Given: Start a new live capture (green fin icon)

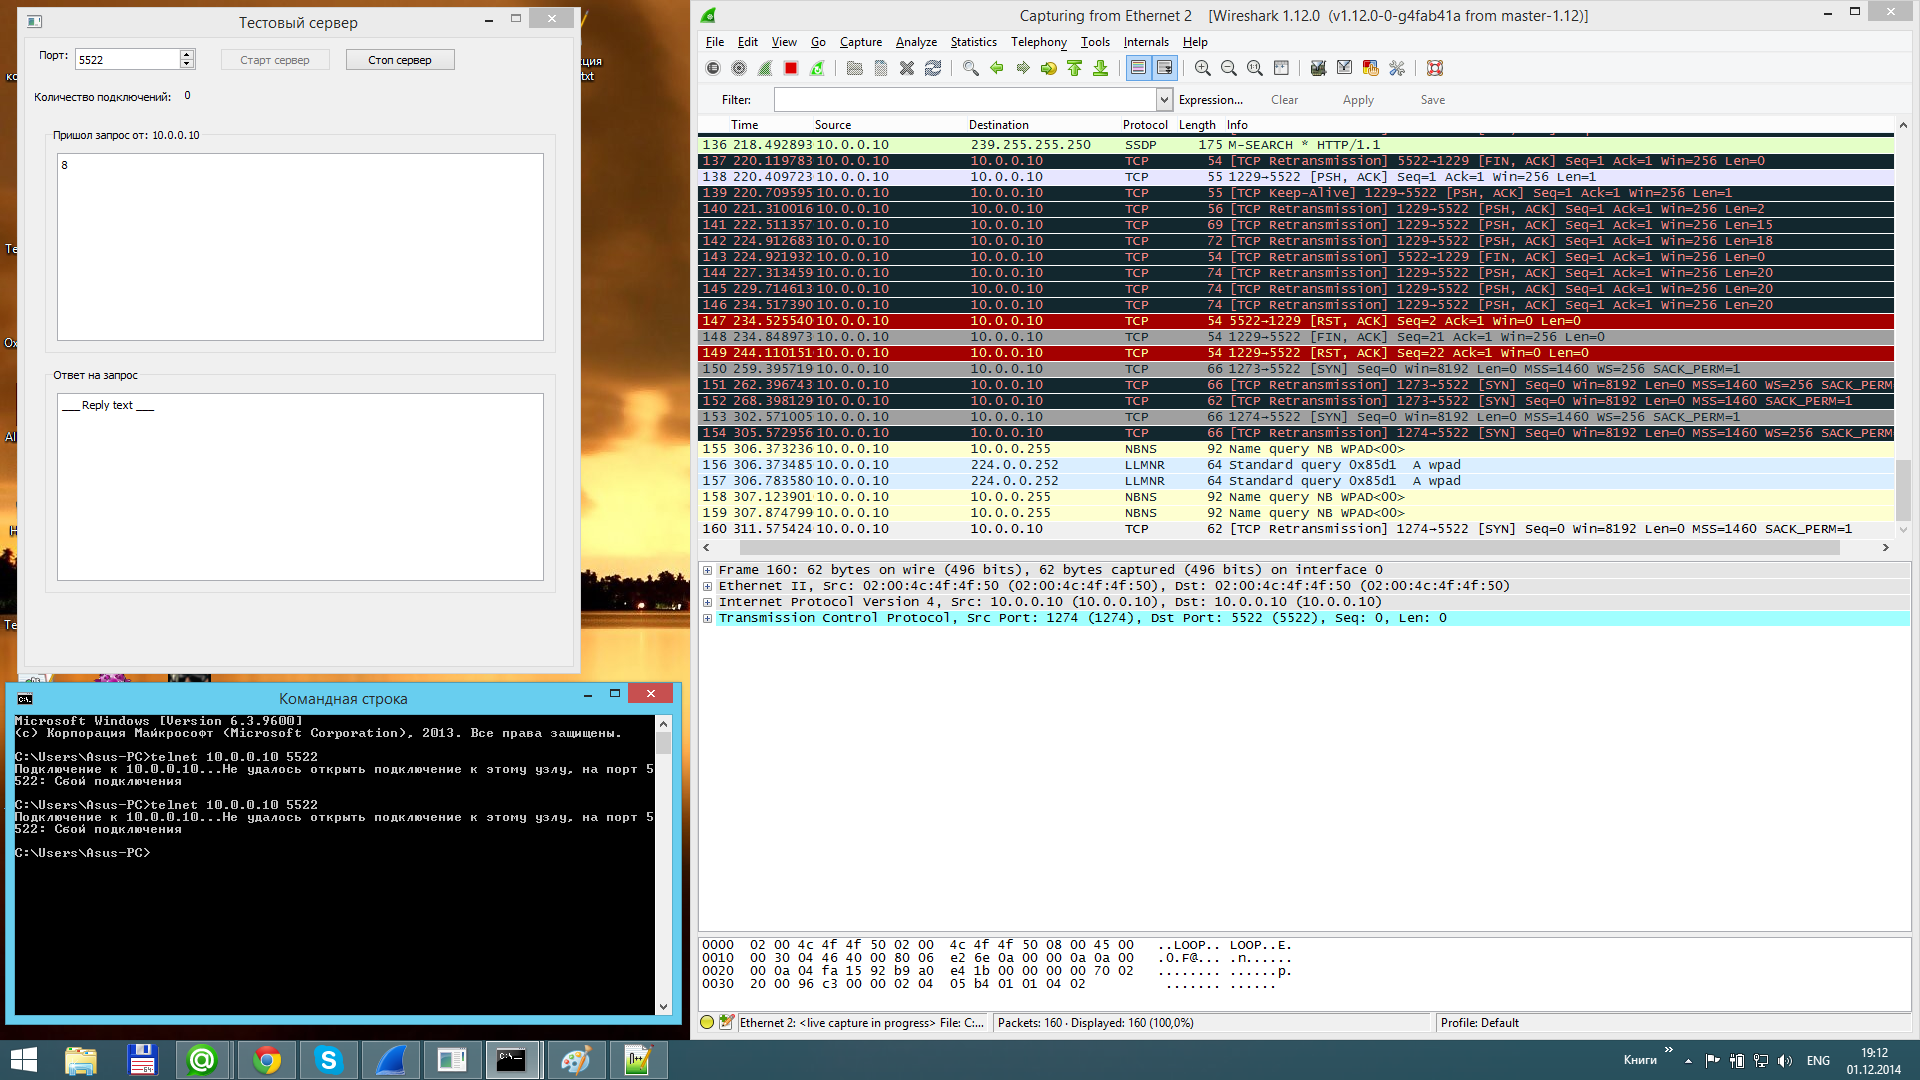Looking at the screenshot, I should pyautogui.click(x=765, y=68).
